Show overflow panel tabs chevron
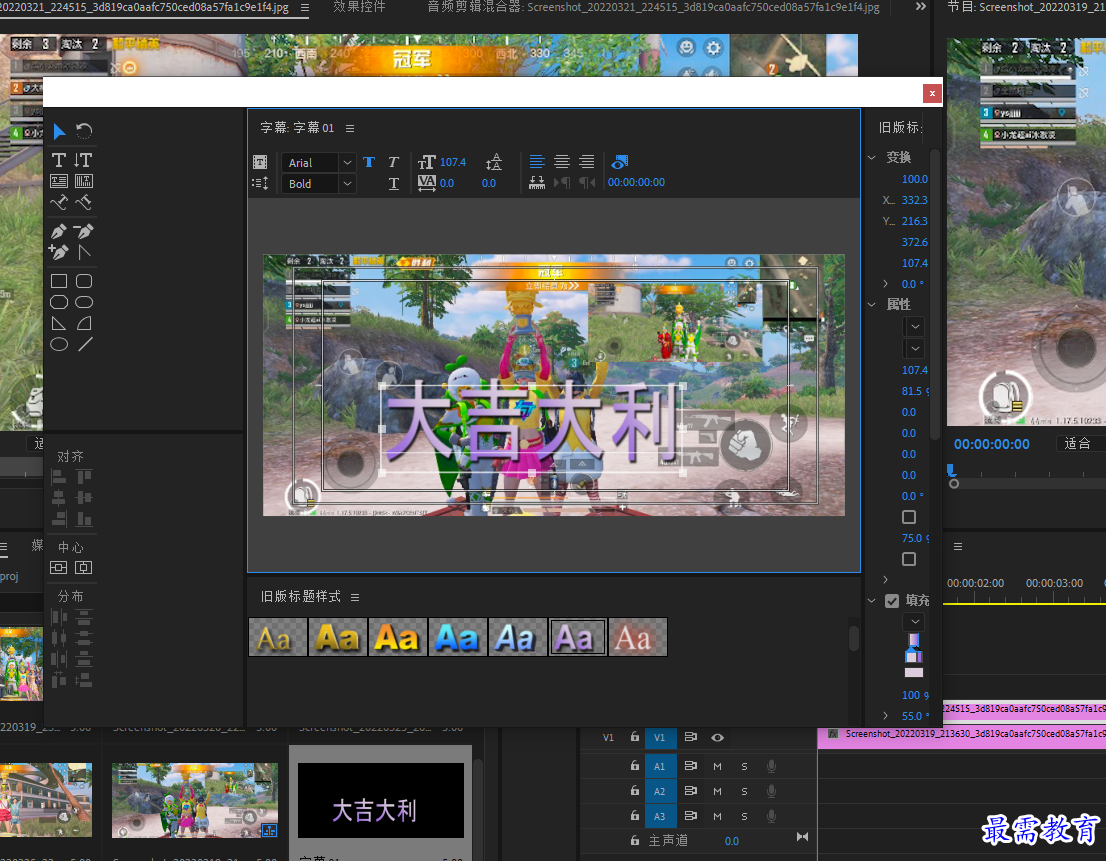Screen dimensions: 1106x861 [x=920, y=6]
